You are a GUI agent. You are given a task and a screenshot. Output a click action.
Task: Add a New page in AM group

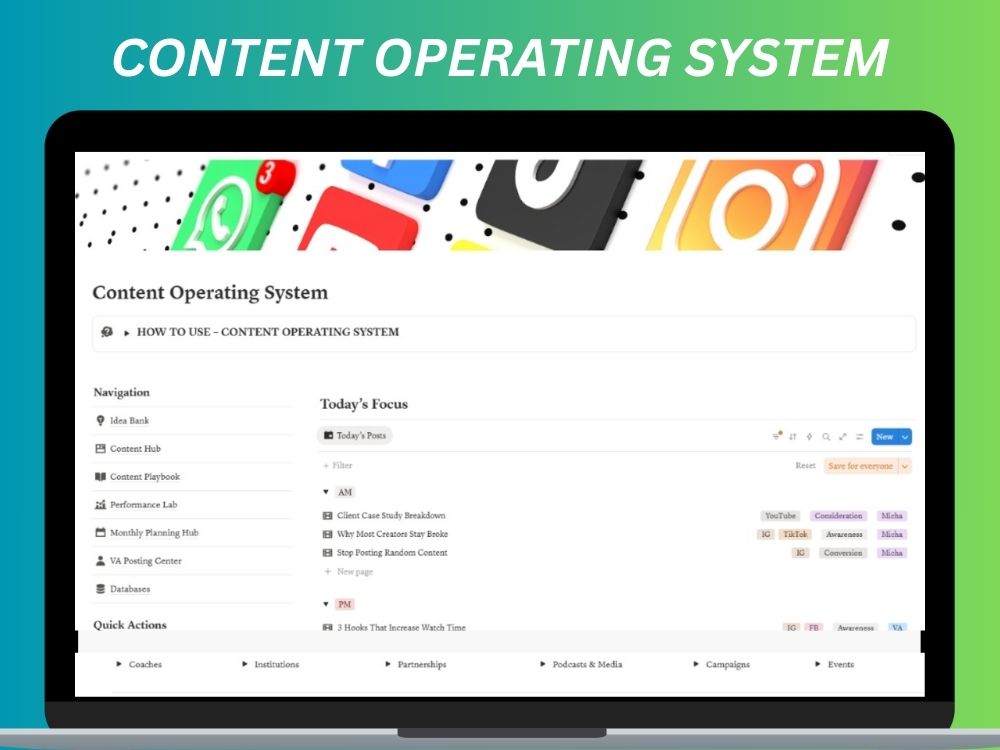(348, 571)
